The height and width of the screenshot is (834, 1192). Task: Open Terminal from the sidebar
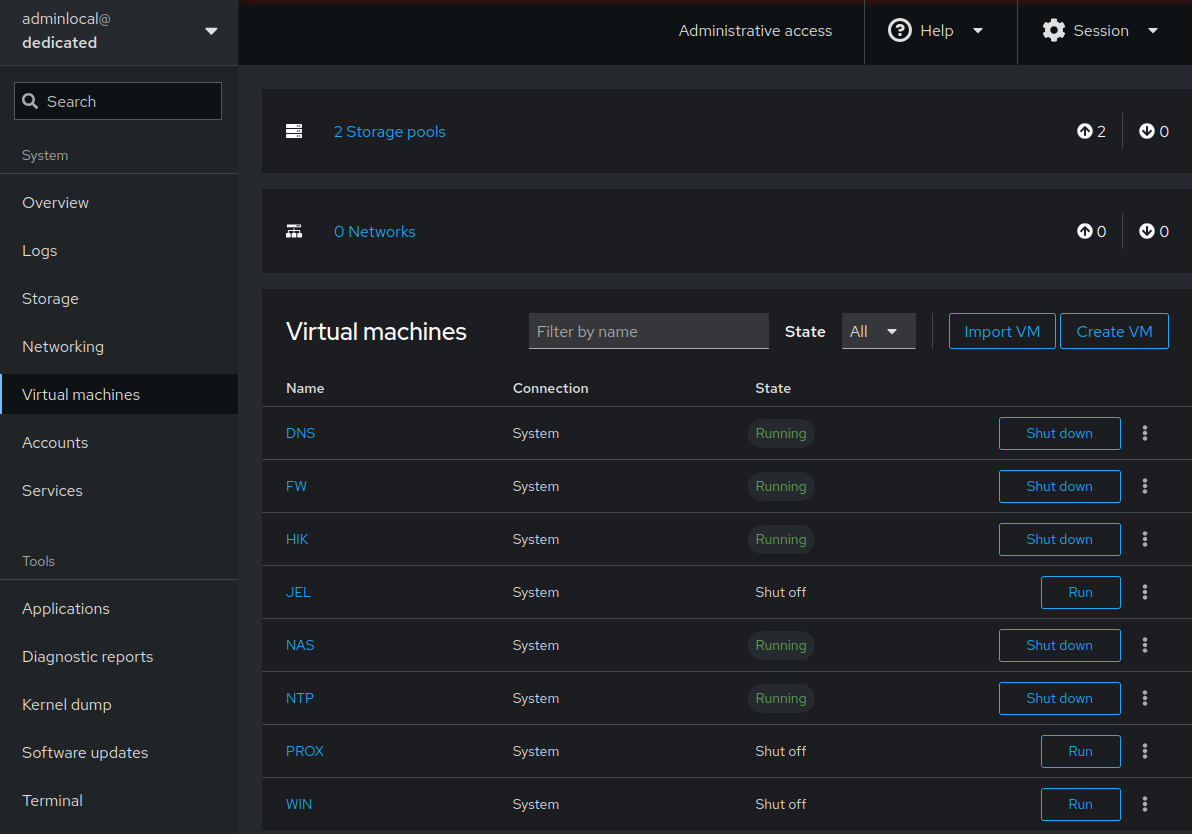click(x=52, y=800)
